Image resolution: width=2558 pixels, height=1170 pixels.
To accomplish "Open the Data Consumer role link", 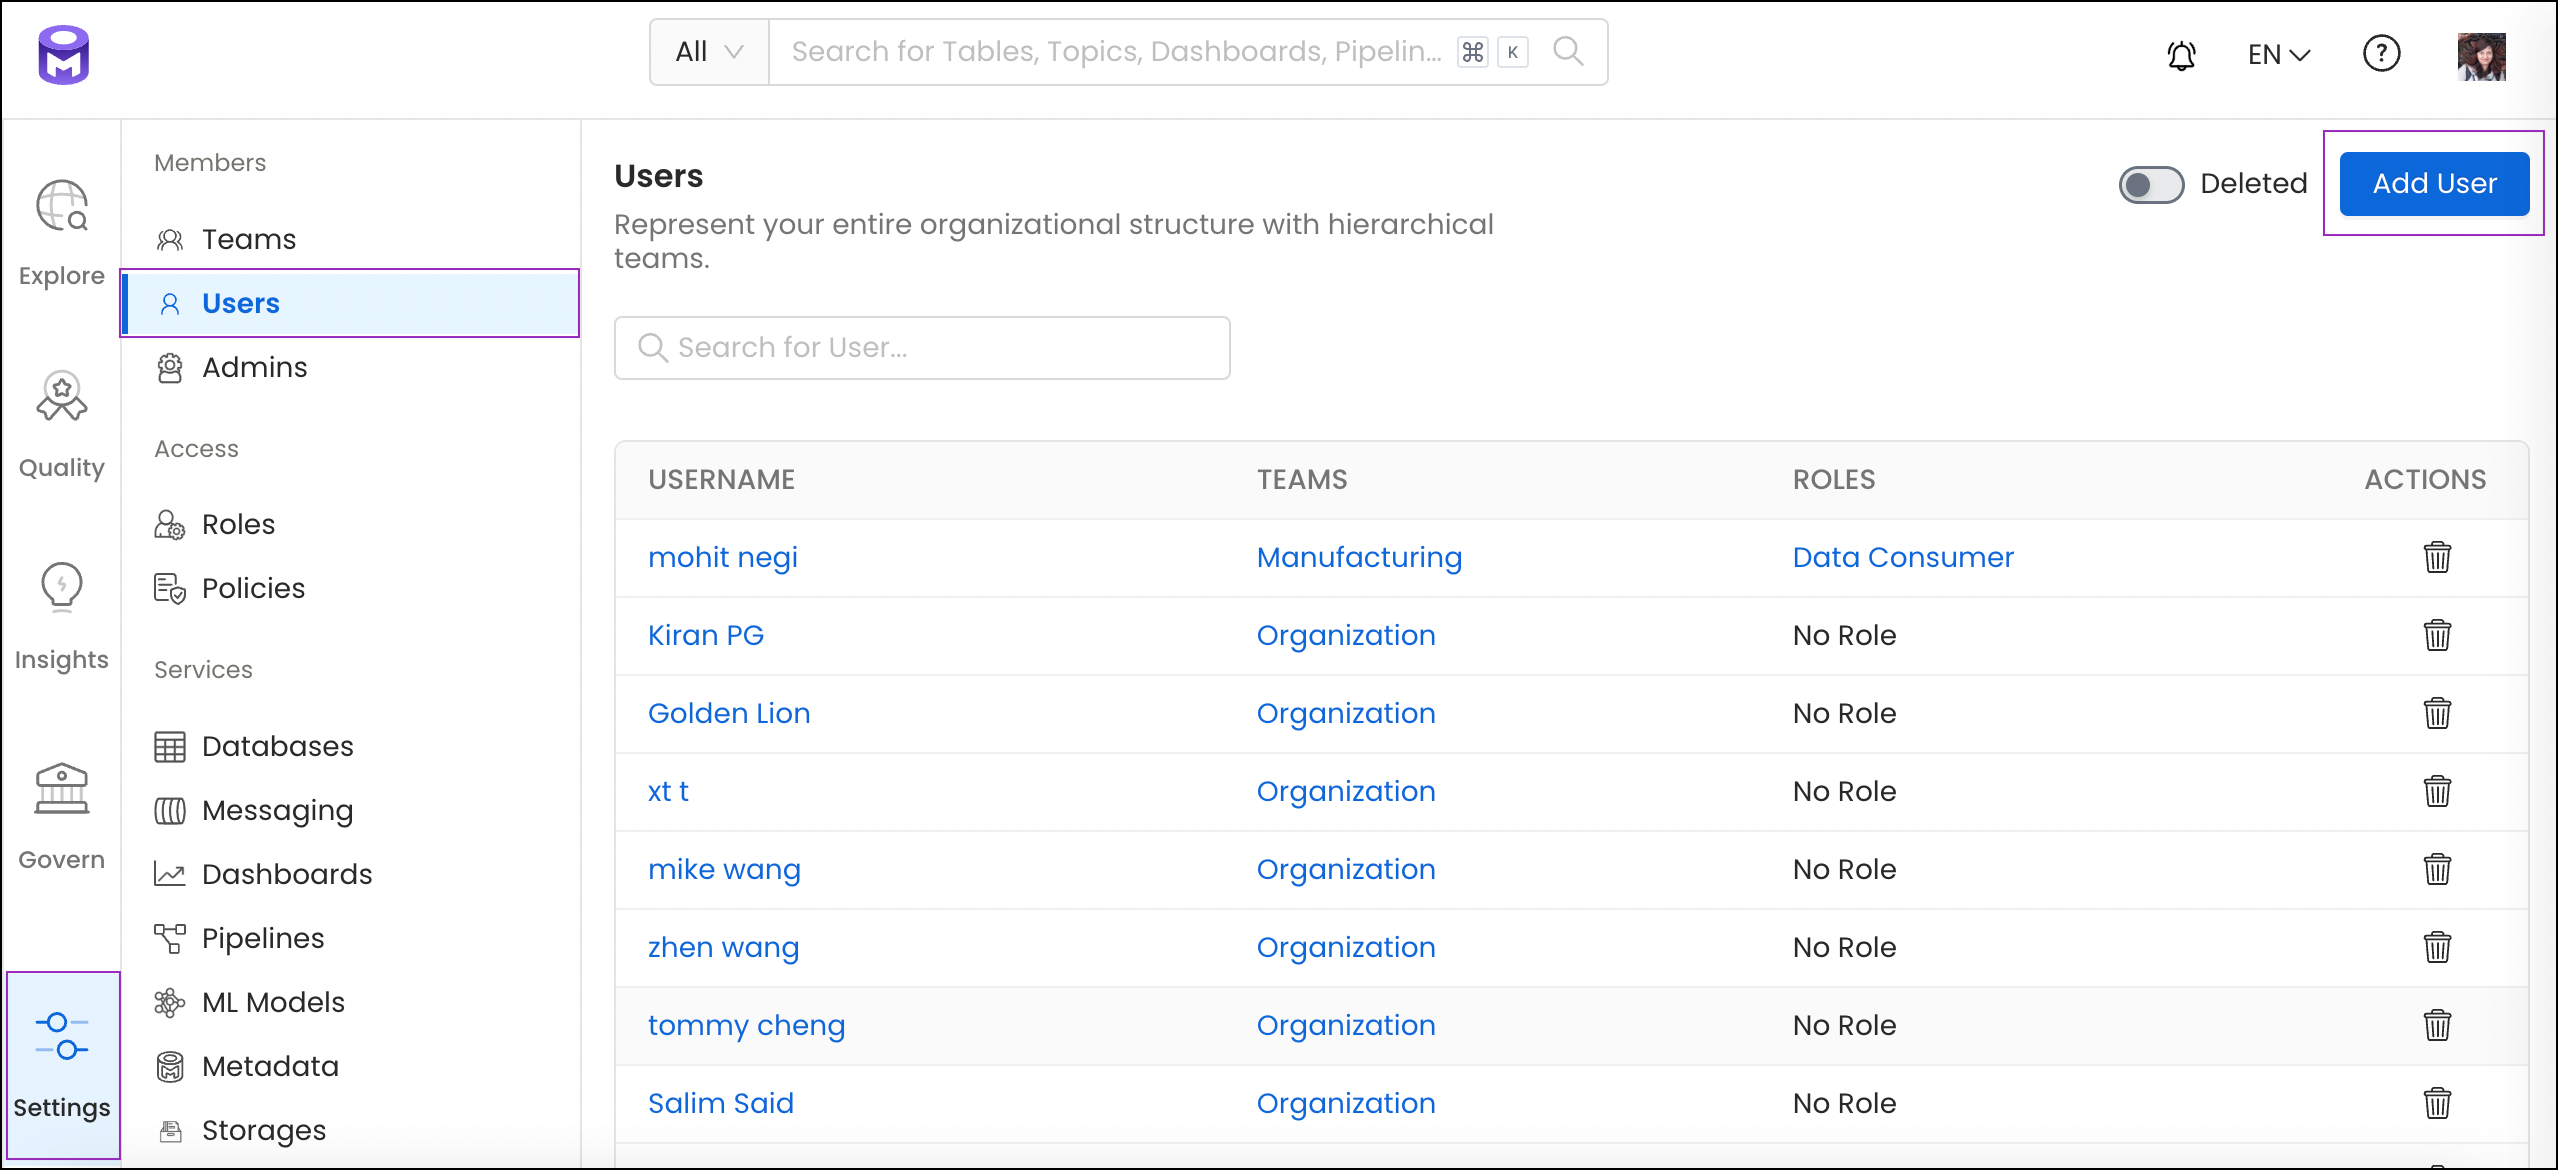I will (1903, 557).
